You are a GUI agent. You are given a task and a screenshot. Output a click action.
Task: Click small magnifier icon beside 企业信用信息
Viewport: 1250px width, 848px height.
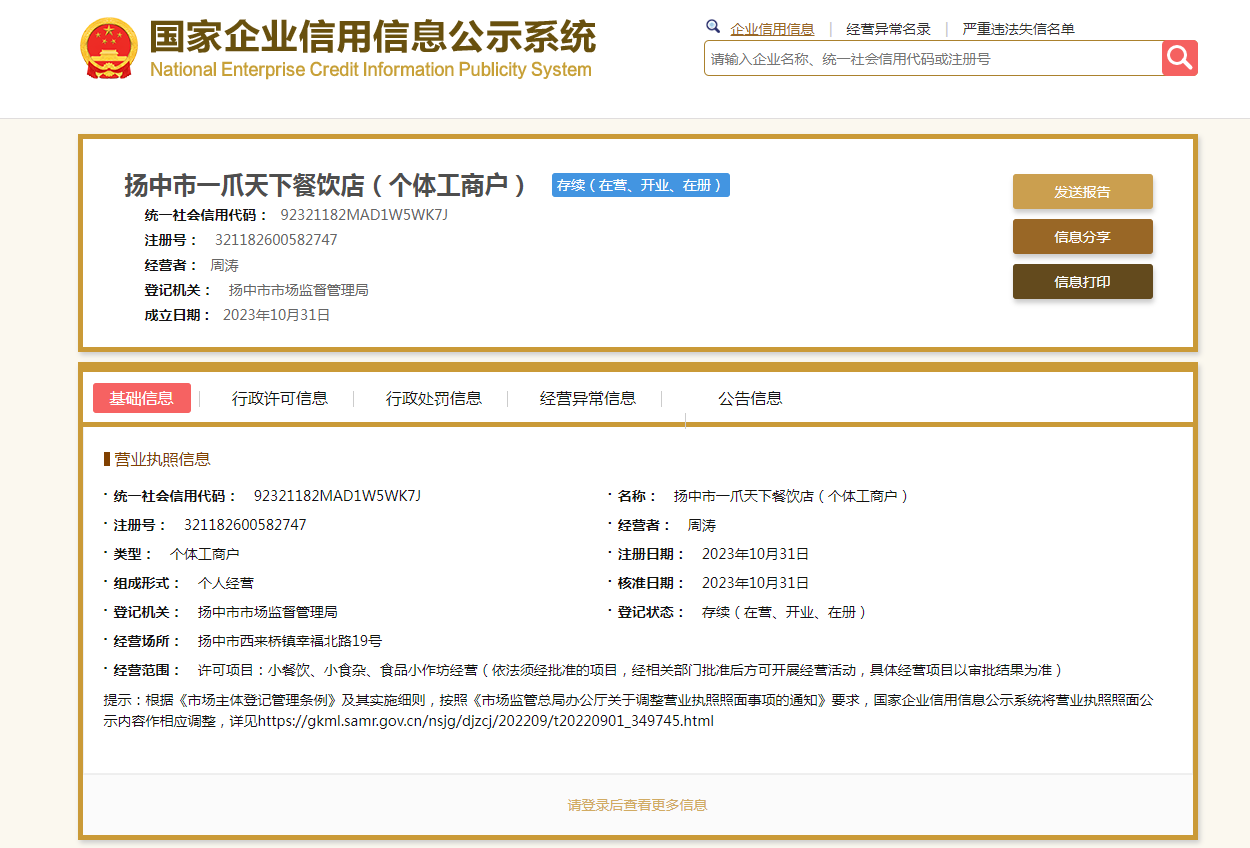tap(713, 27)
